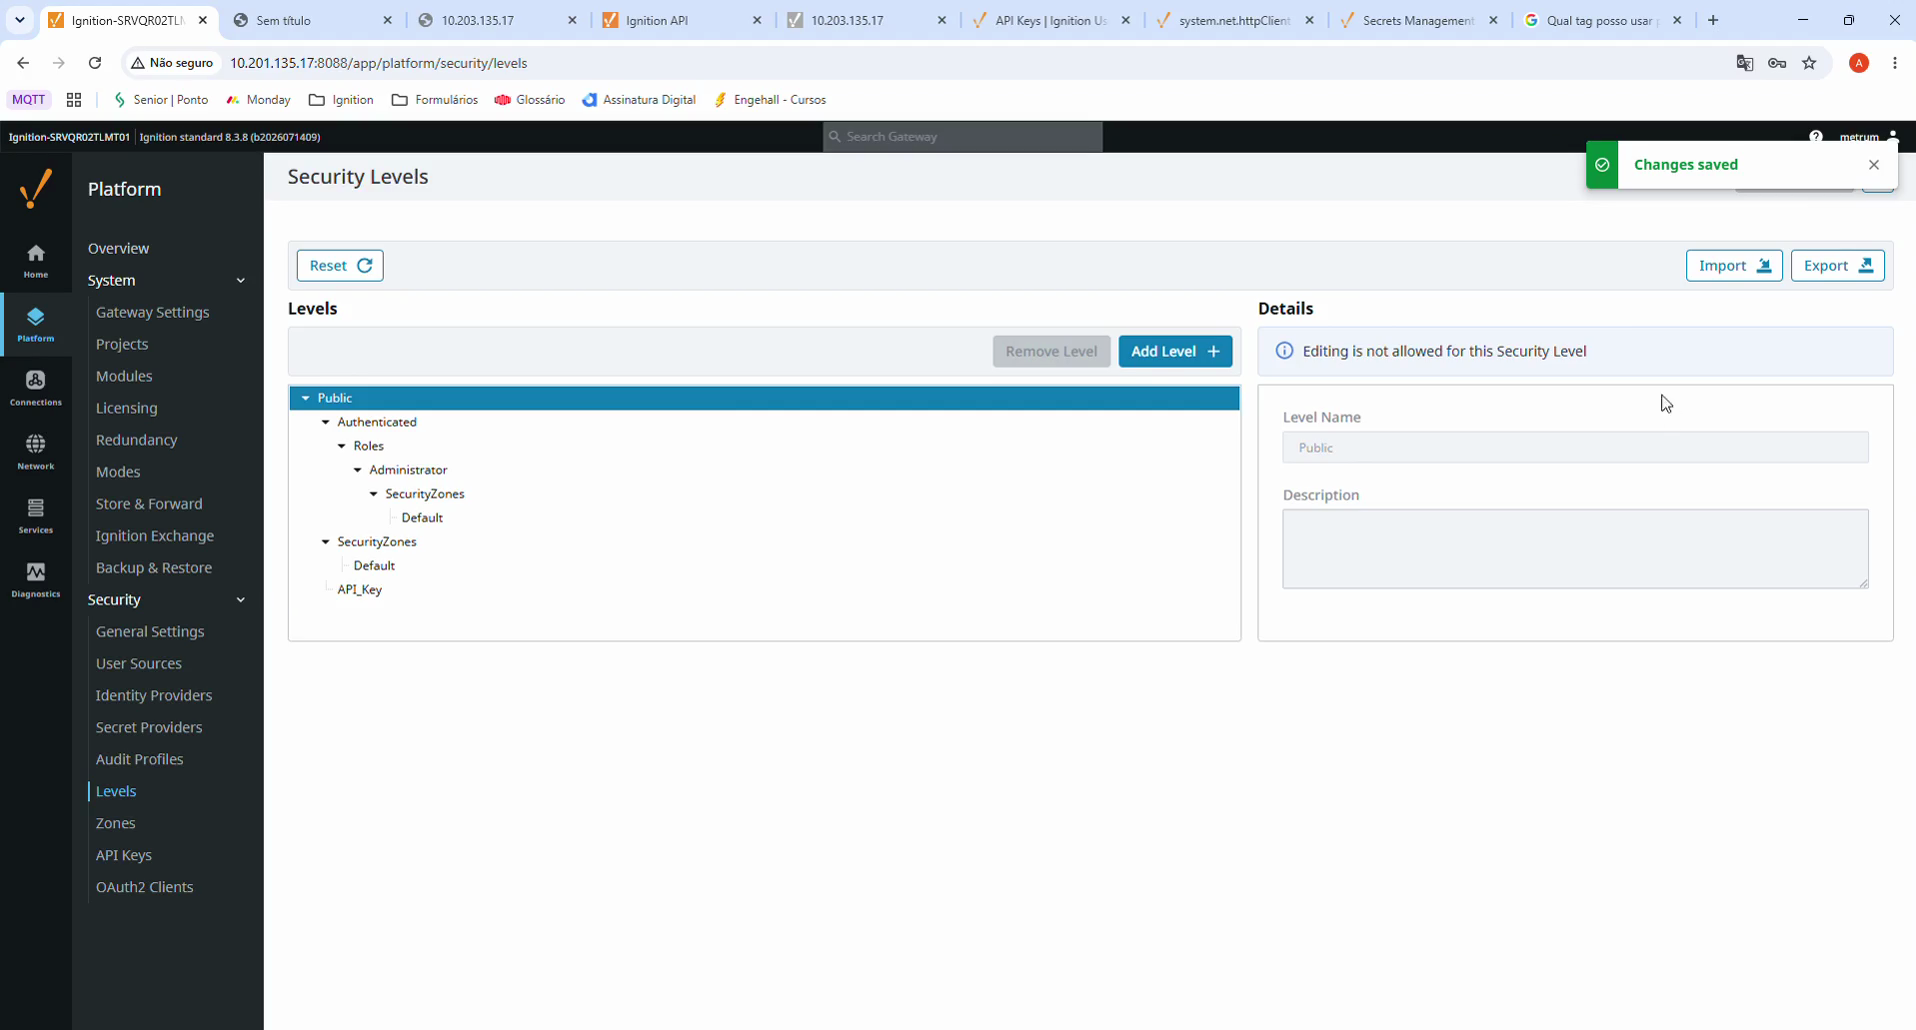
Task: Open the password manager key icon
Action: pyautogui.click(x=1777, y=63)
